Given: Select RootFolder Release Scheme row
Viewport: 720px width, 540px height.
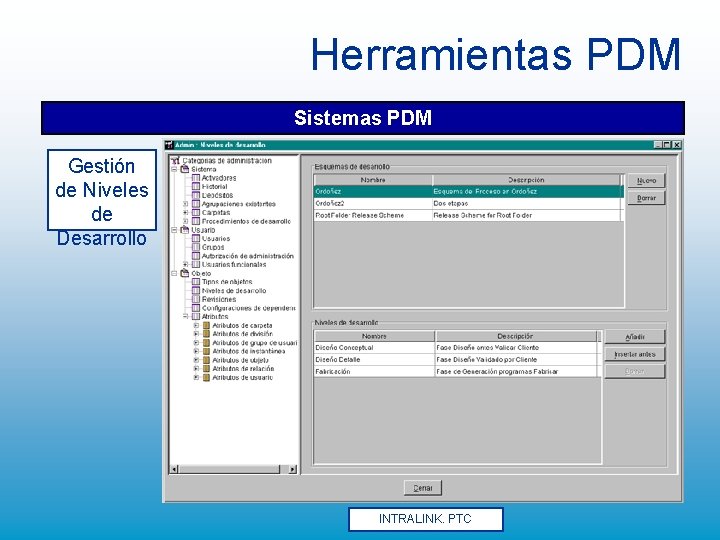Looking at the screenshot, I should coord(469,215).
